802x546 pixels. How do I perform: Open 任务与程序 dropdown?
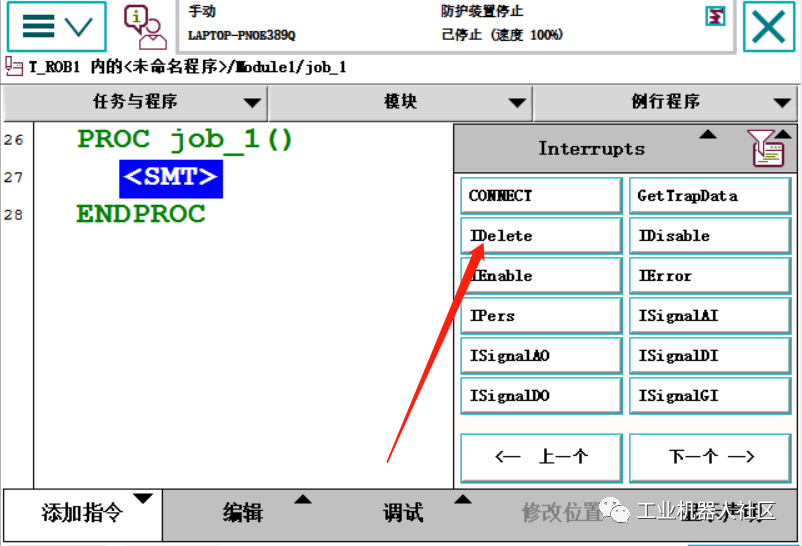[135, 103]
